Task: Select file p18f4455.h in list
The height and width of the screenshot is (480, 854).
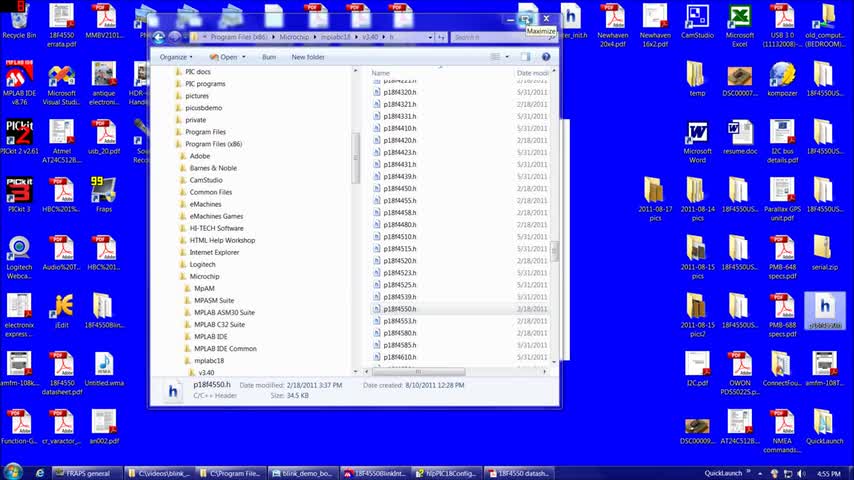Action: [399, 200]
